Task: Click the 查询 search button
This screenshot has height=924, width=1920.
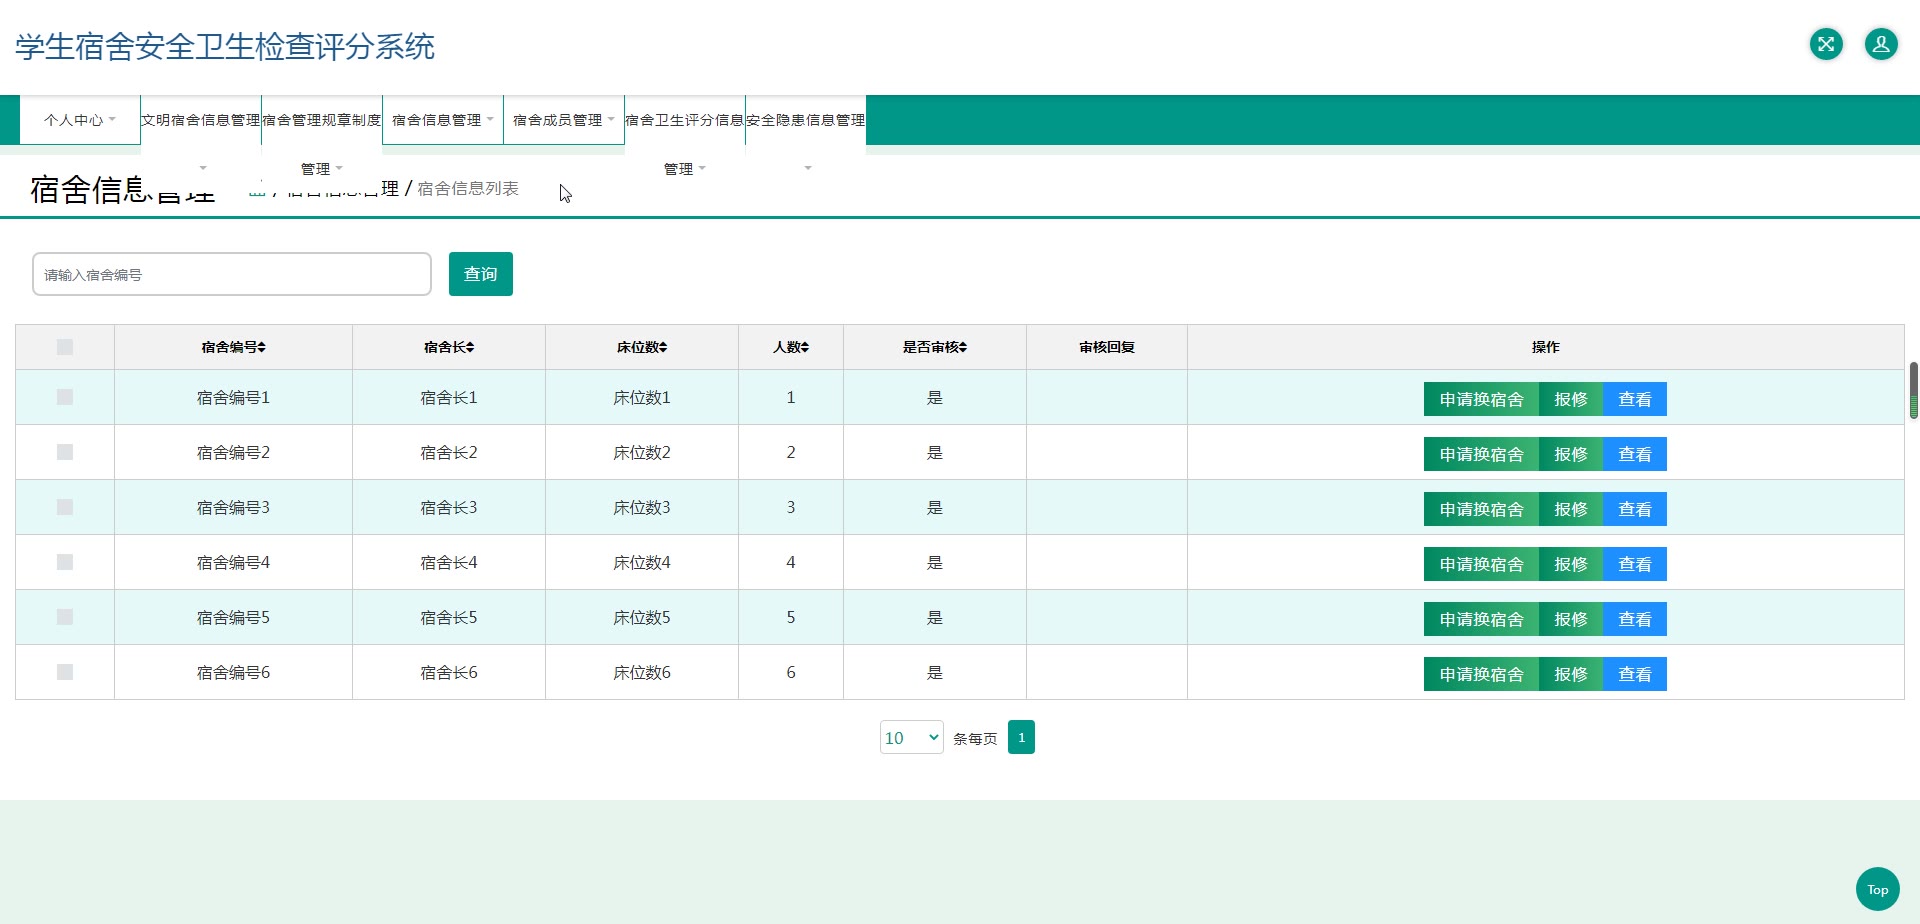Action: click(x=480, y=274)
